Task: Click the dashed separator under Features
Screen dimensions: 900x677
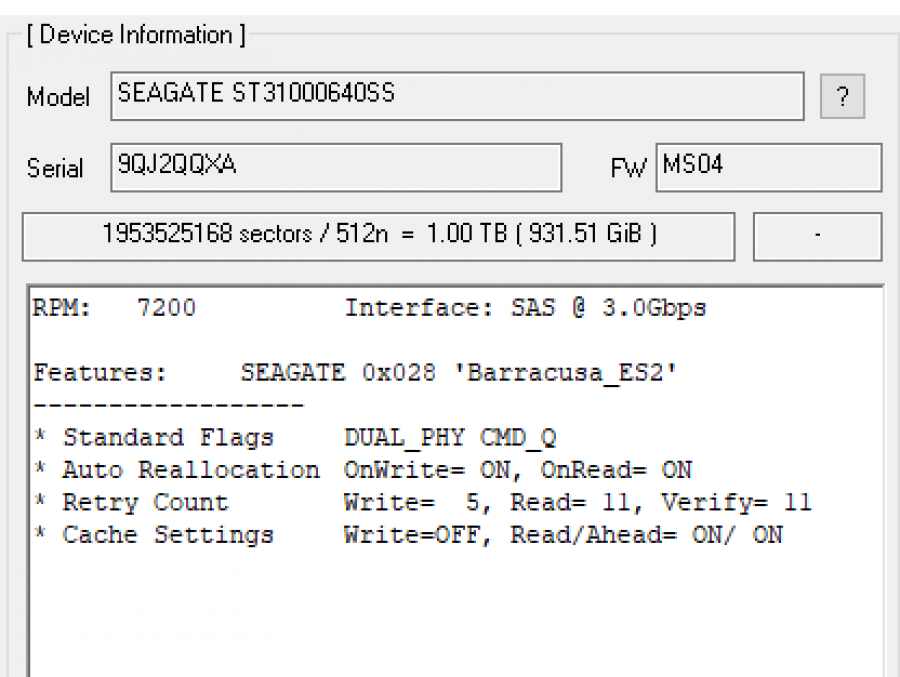Action: click(x=168, y=405)
